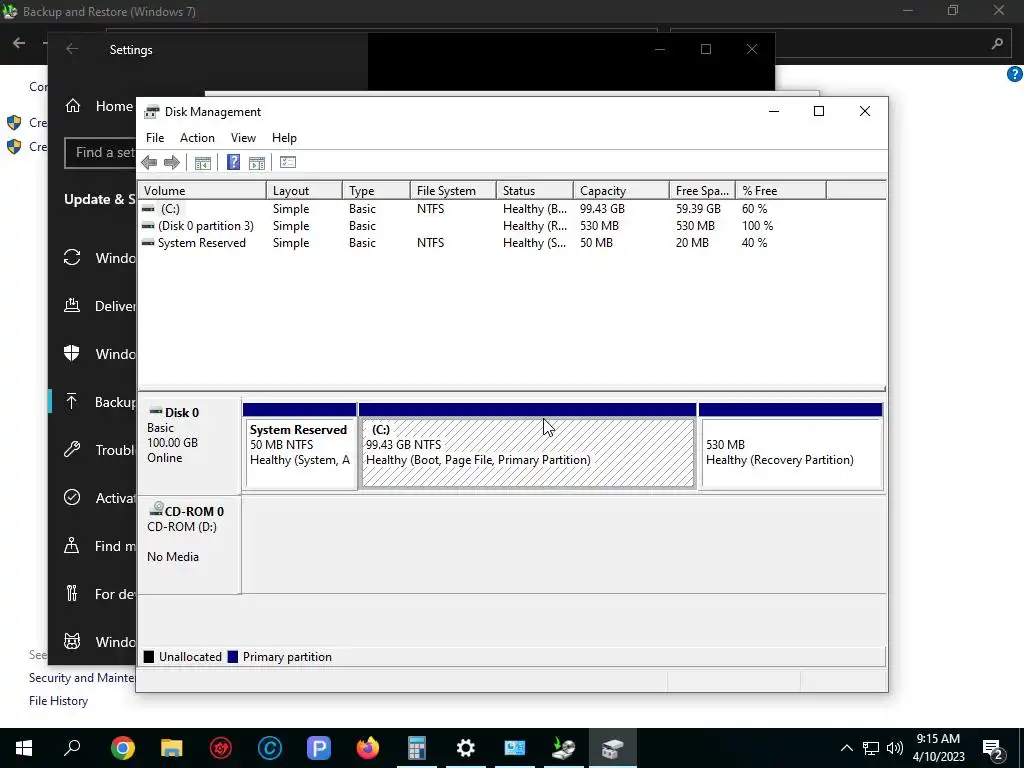Toggle the Show/Hide Console Tree toolbar icon
Image resolution: width=1024 pixels, height=768 pixels.
click(x=202, y=163)
